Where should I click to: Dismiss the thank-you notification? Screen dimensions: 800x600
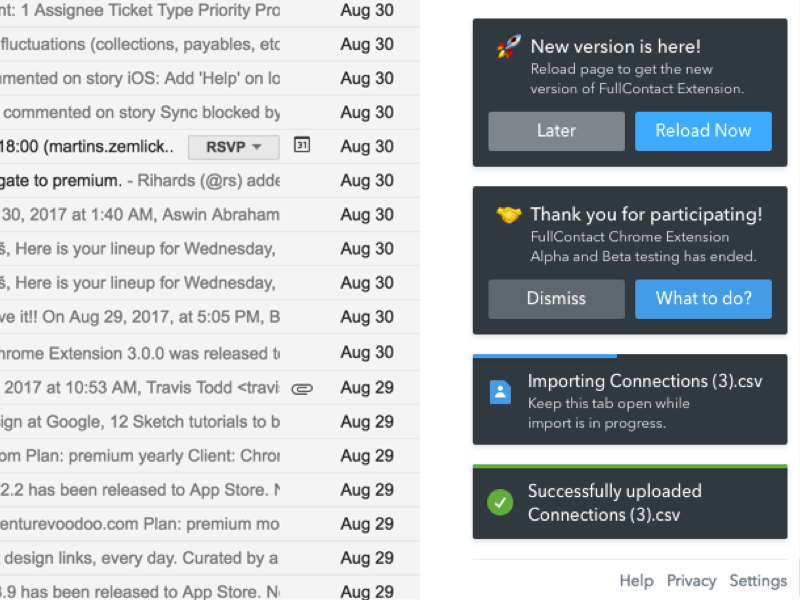pyautogui.click(x=556, y=298)
